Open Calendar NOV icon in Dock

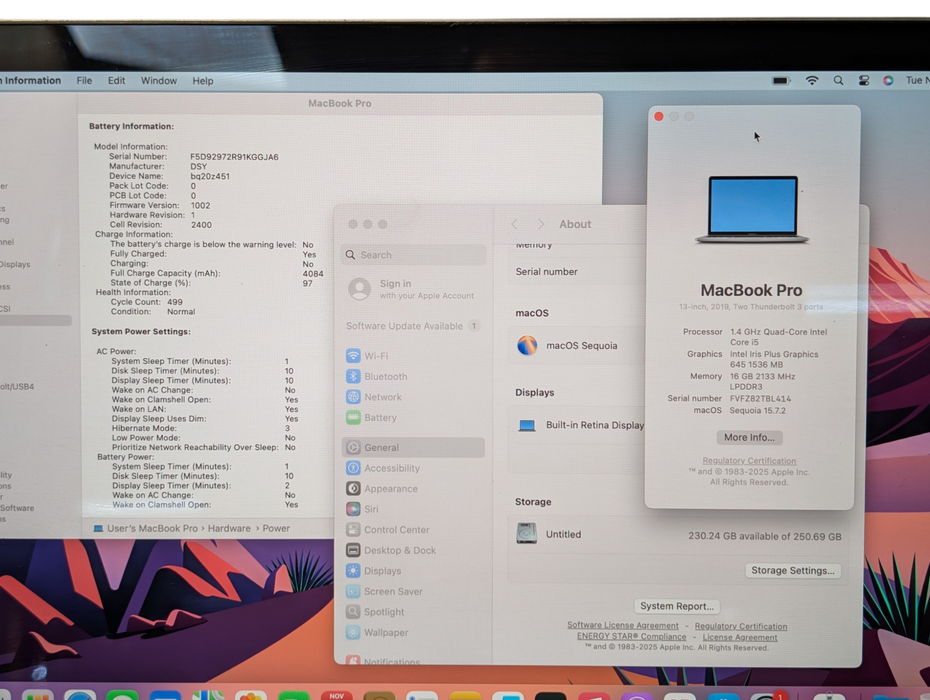tap(336, 695)
